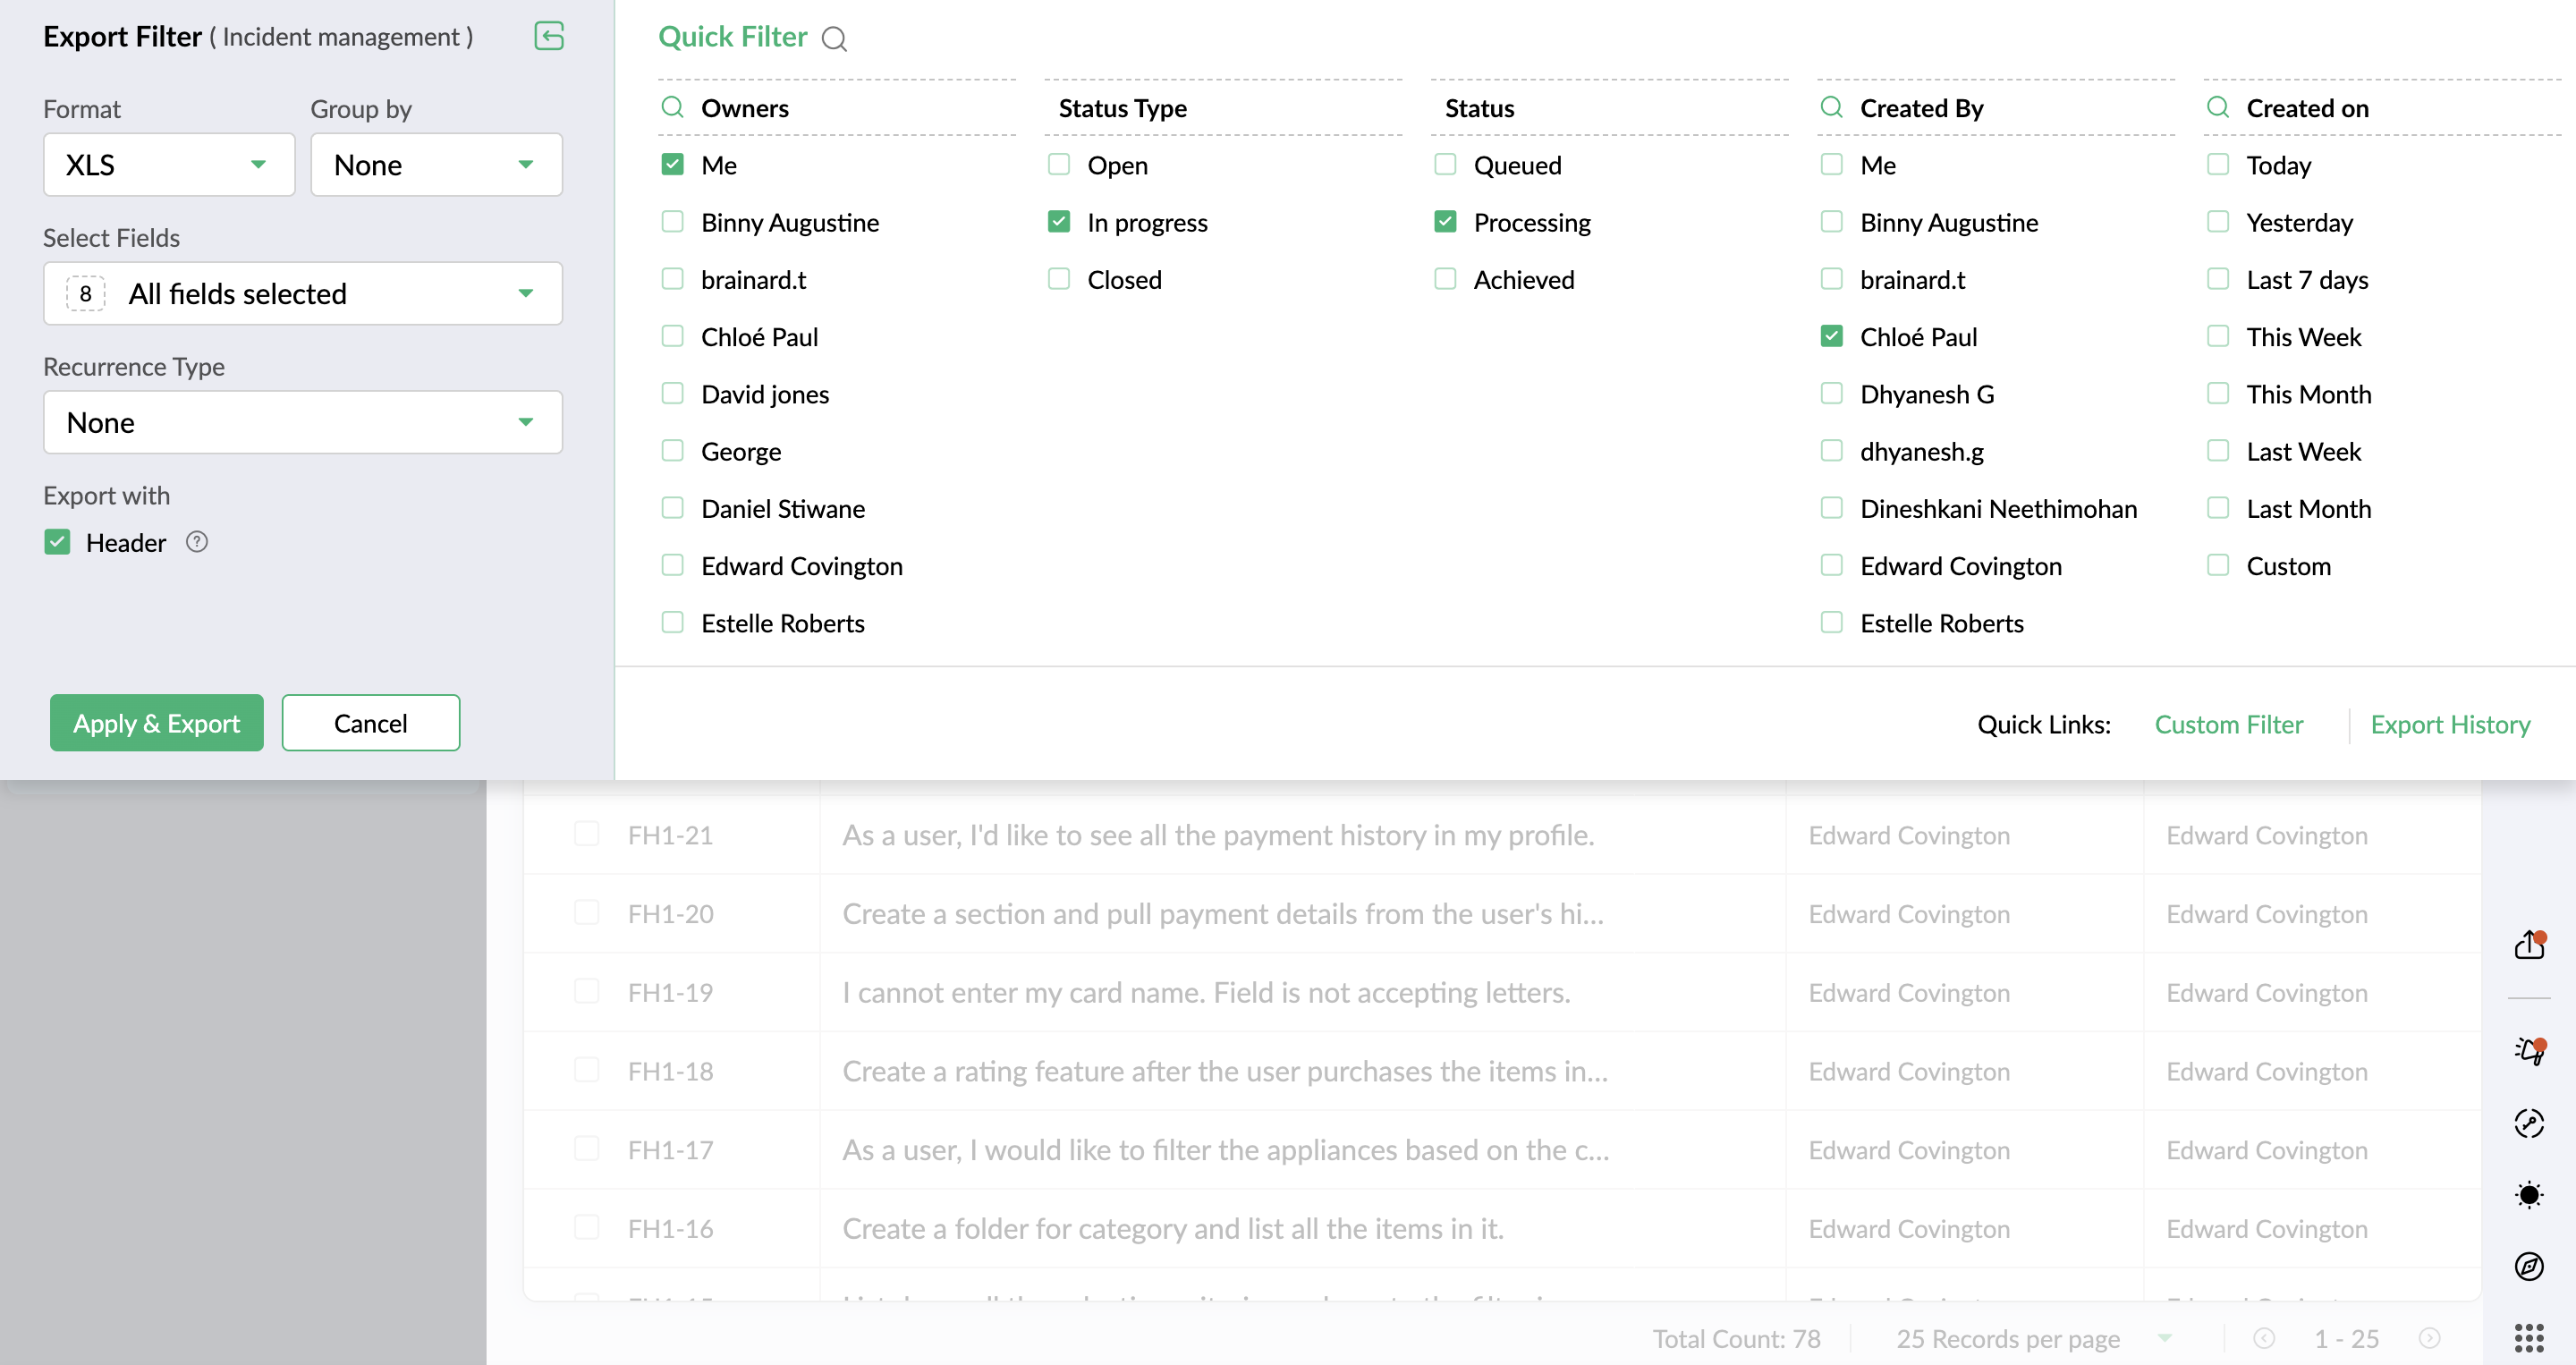2576x1365 pixels.
Task: Open the Select Fields multi-select box
Action: tap(302, 294)
